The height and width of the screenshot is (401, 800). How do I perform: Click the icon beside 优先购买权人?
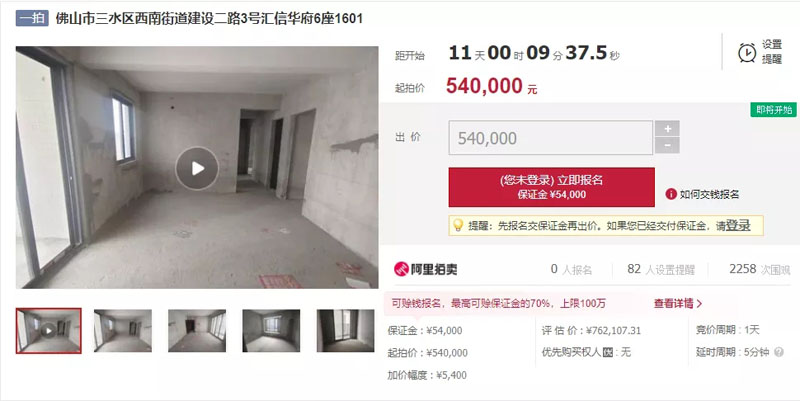click(608, 352)
